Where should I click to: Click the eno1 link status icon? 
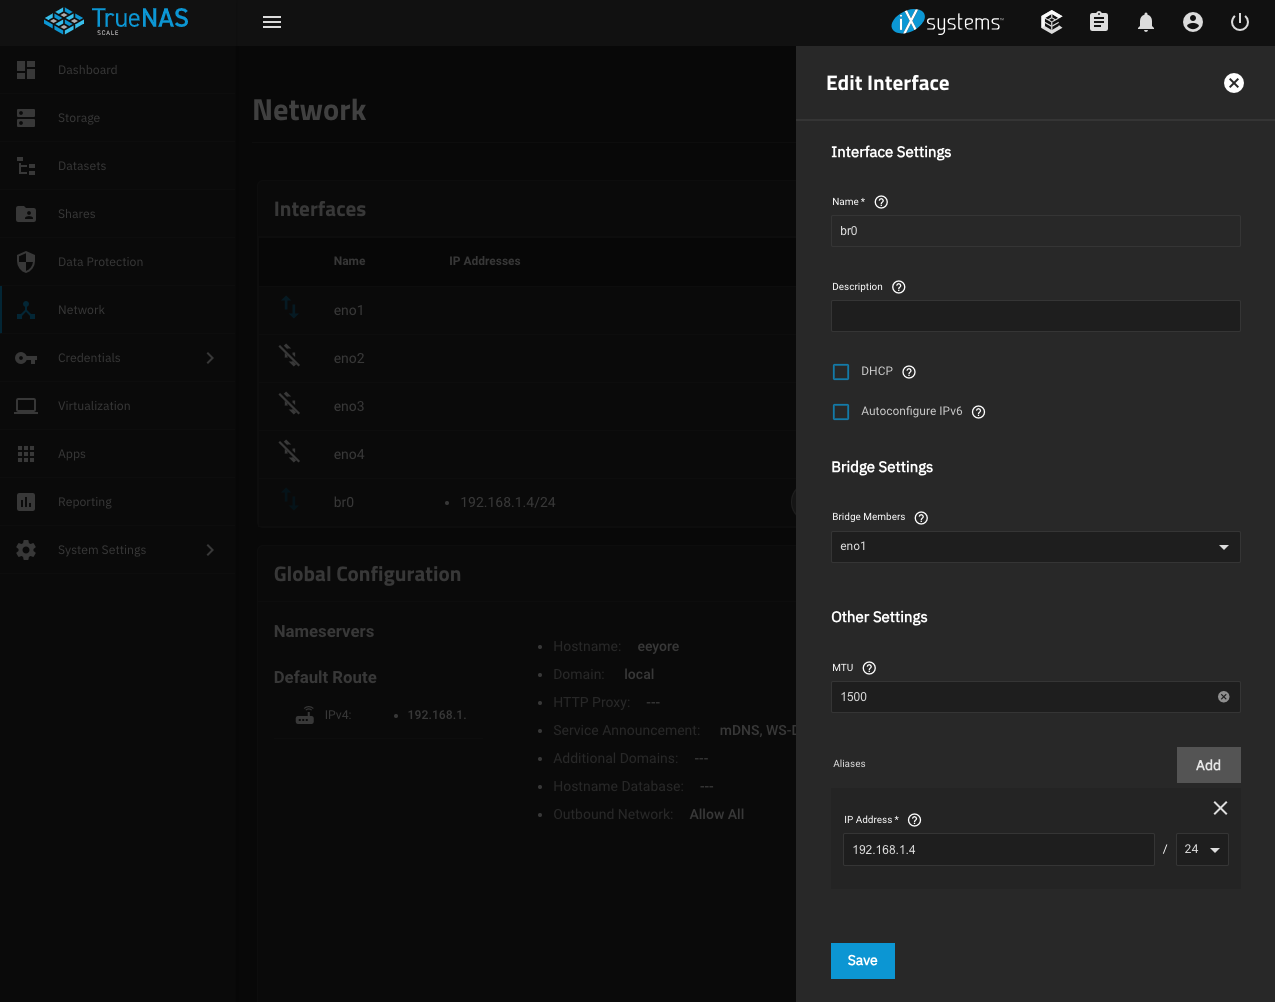289,307
